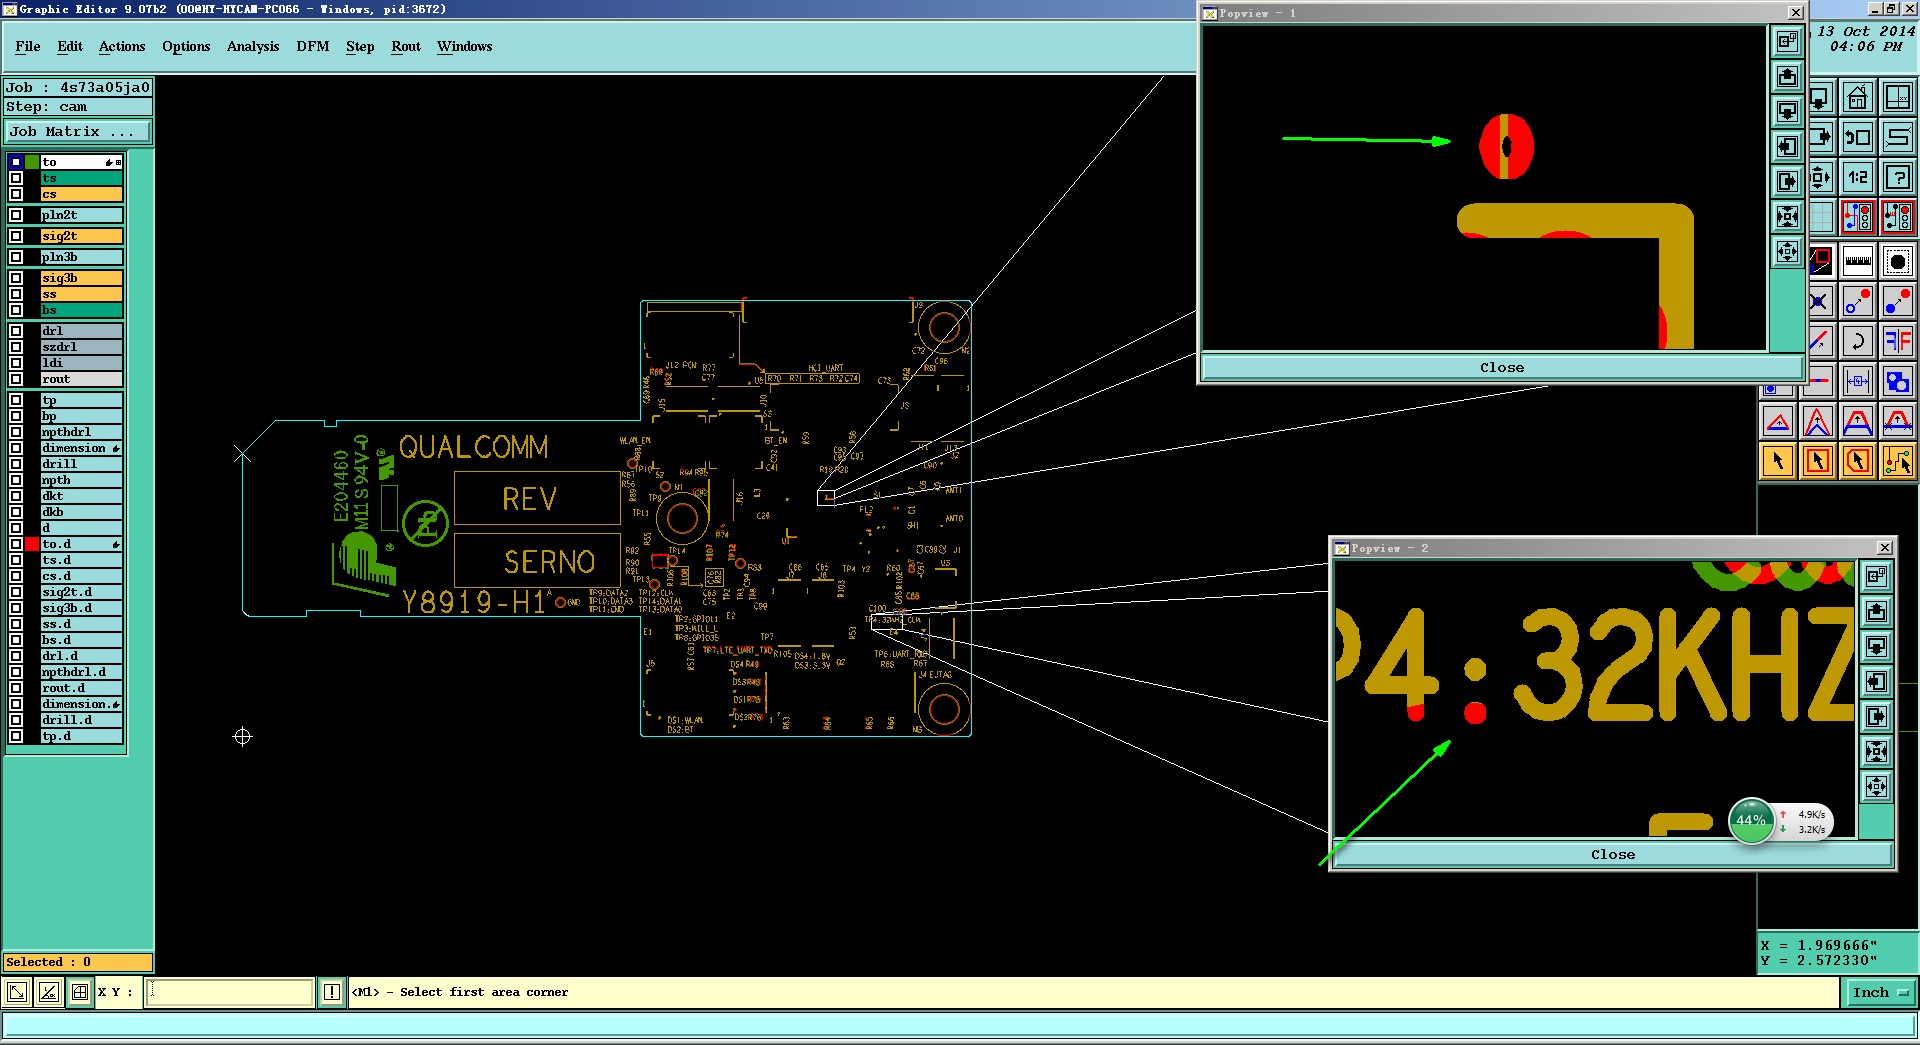
Task: Open the Windows menu
Action: [x=465, y=46]
